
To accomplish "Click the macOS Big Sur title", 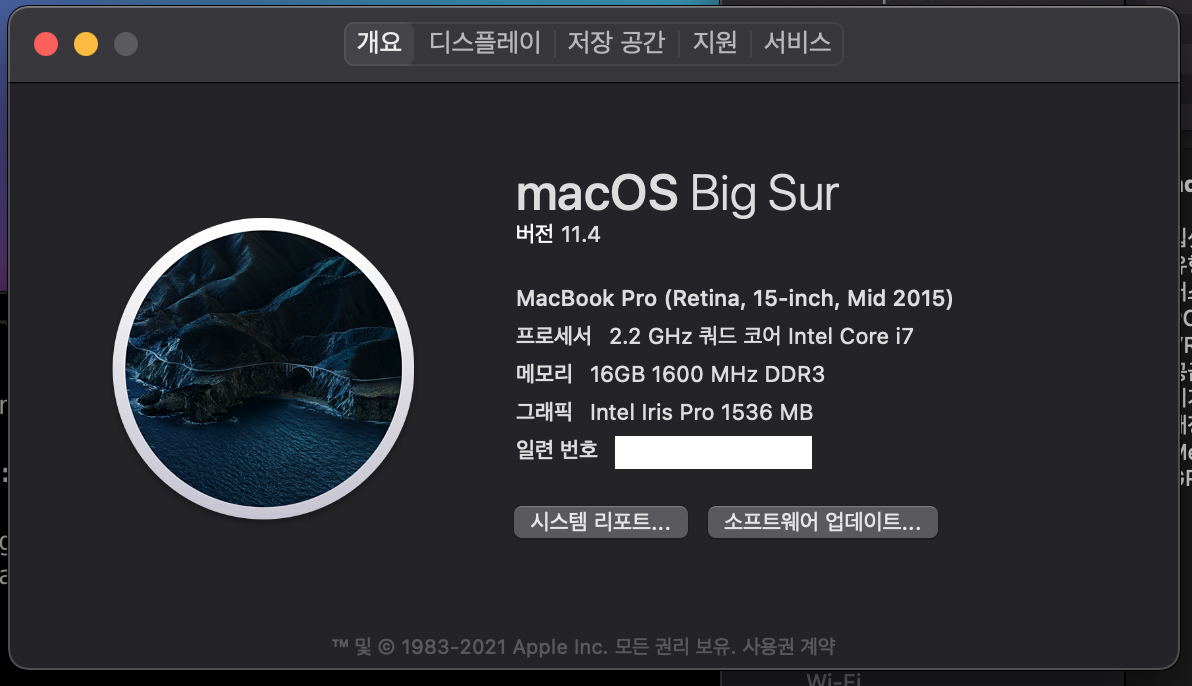I will tap(677, 193).
